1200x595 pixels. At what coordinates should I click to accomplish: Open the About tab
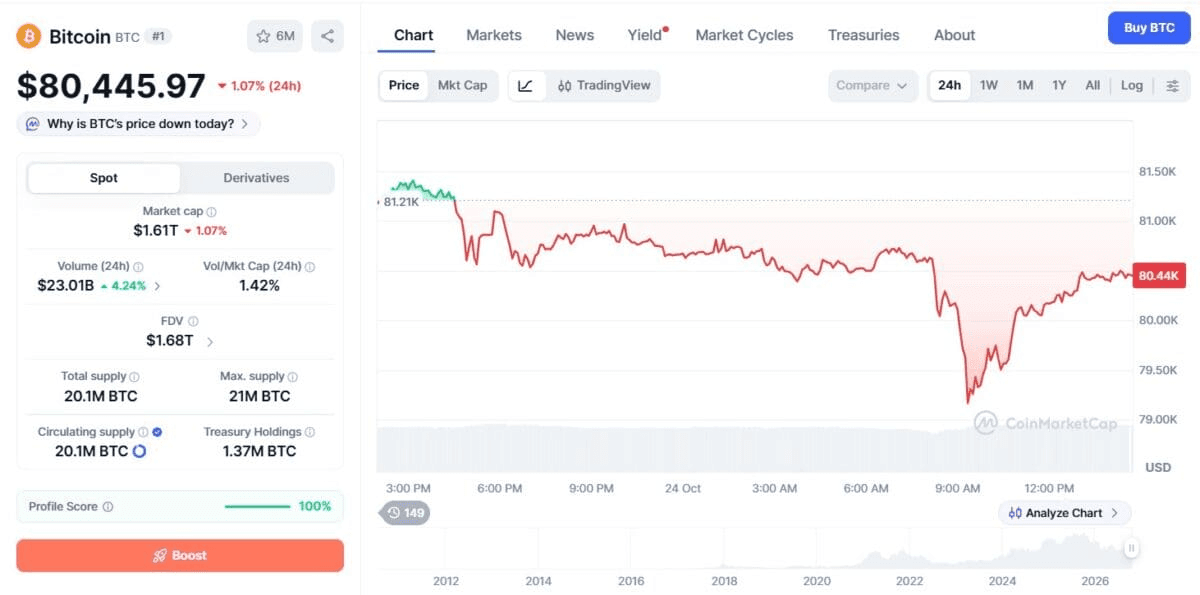tap(954, 35)
